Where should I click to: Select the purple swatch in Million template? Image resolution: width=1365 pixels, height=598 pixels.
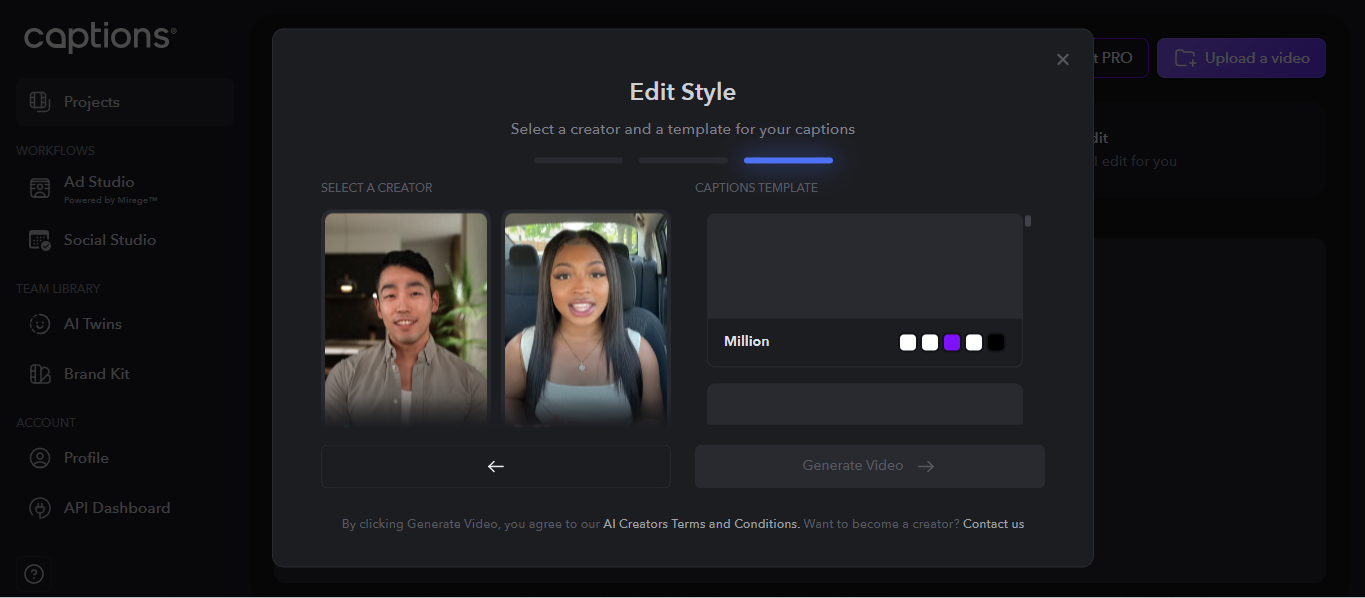(952, 341)
